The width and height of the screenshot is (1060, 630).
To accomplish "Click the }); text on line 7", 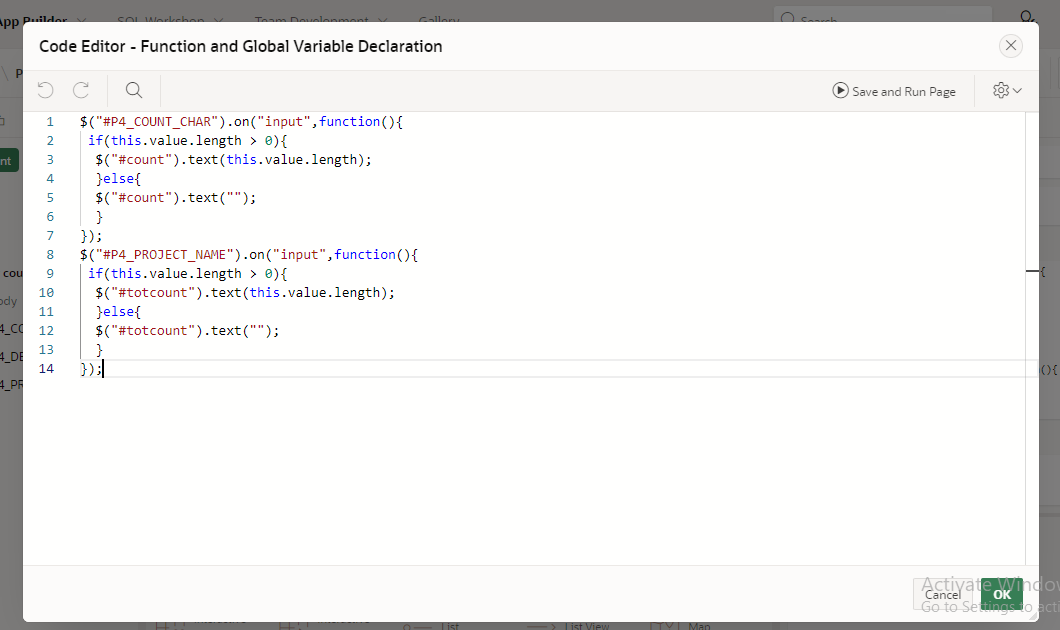I will click(x=91, y=236).
